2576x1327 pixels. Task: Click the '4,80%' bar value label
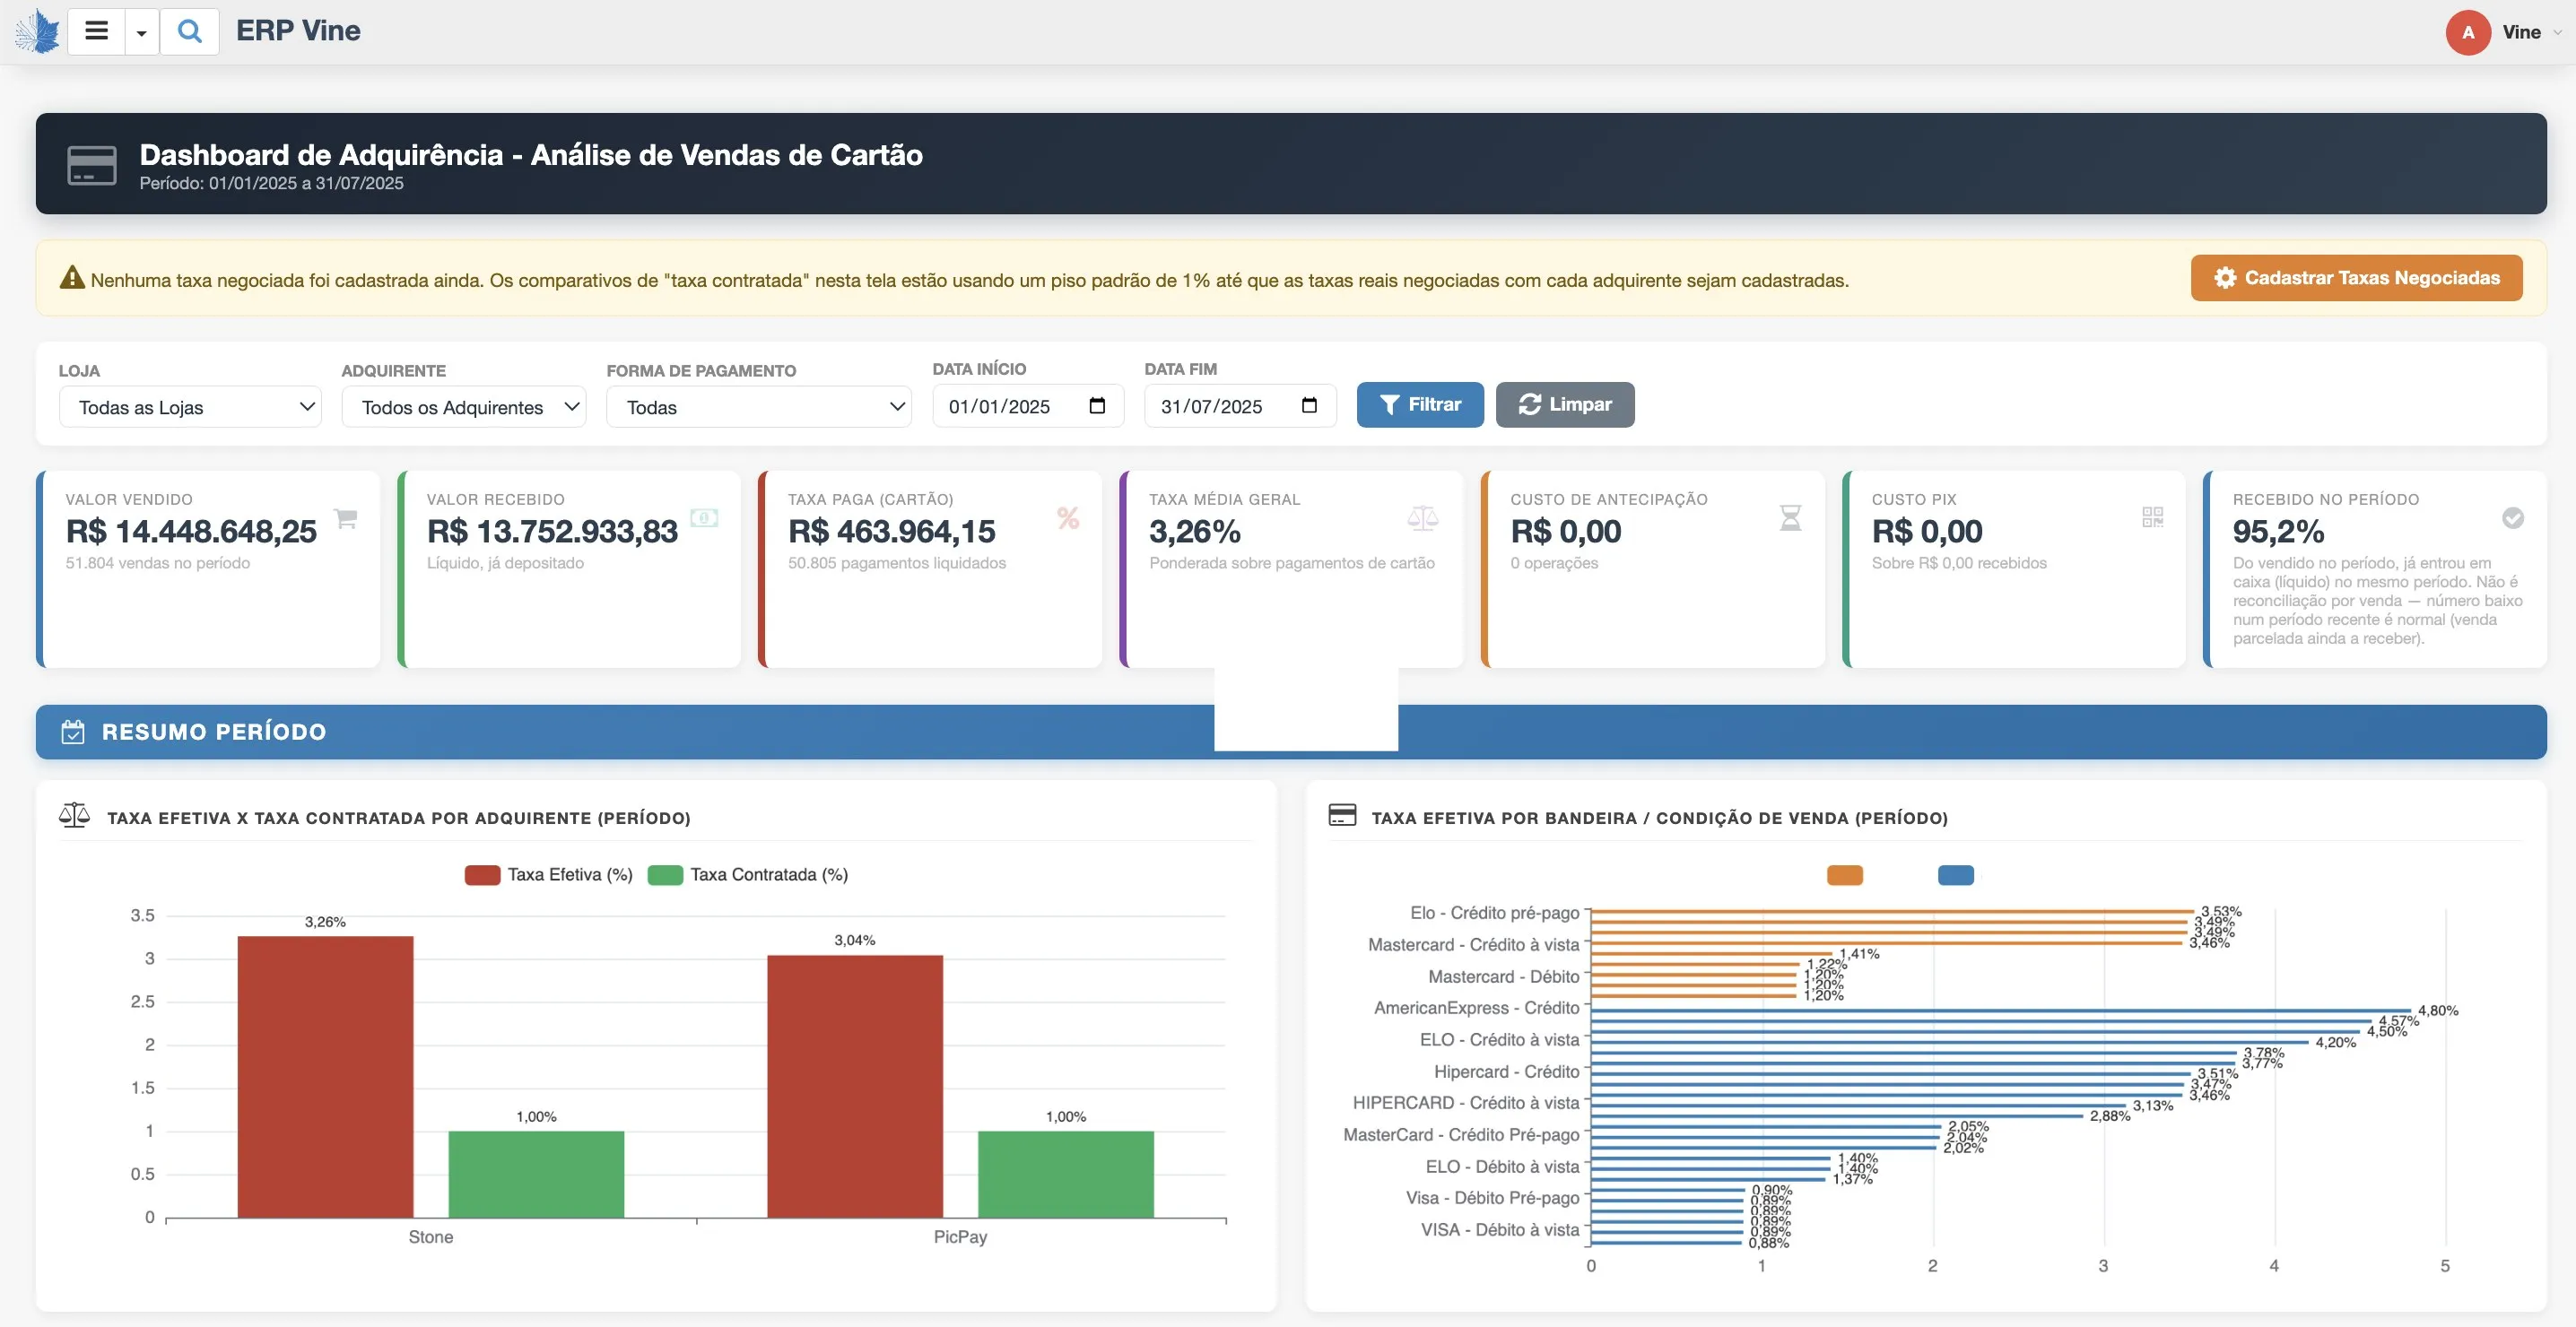coord(2438,1011)
